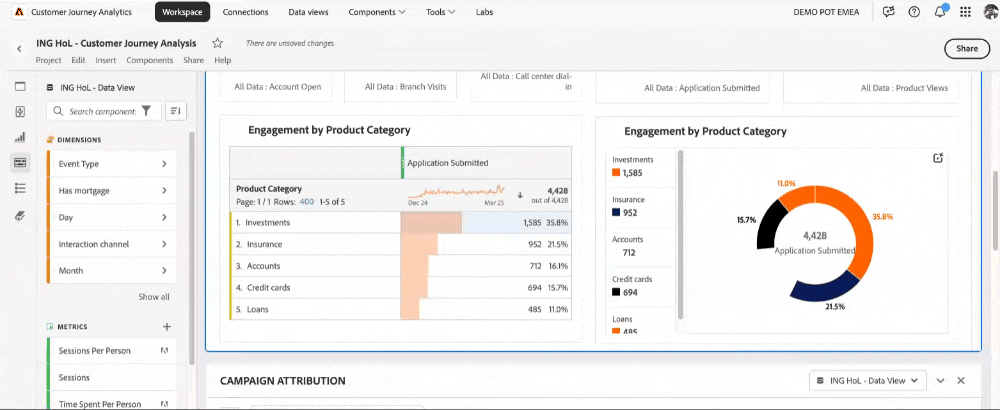Open the list icon in left rail

click(20, 188)
